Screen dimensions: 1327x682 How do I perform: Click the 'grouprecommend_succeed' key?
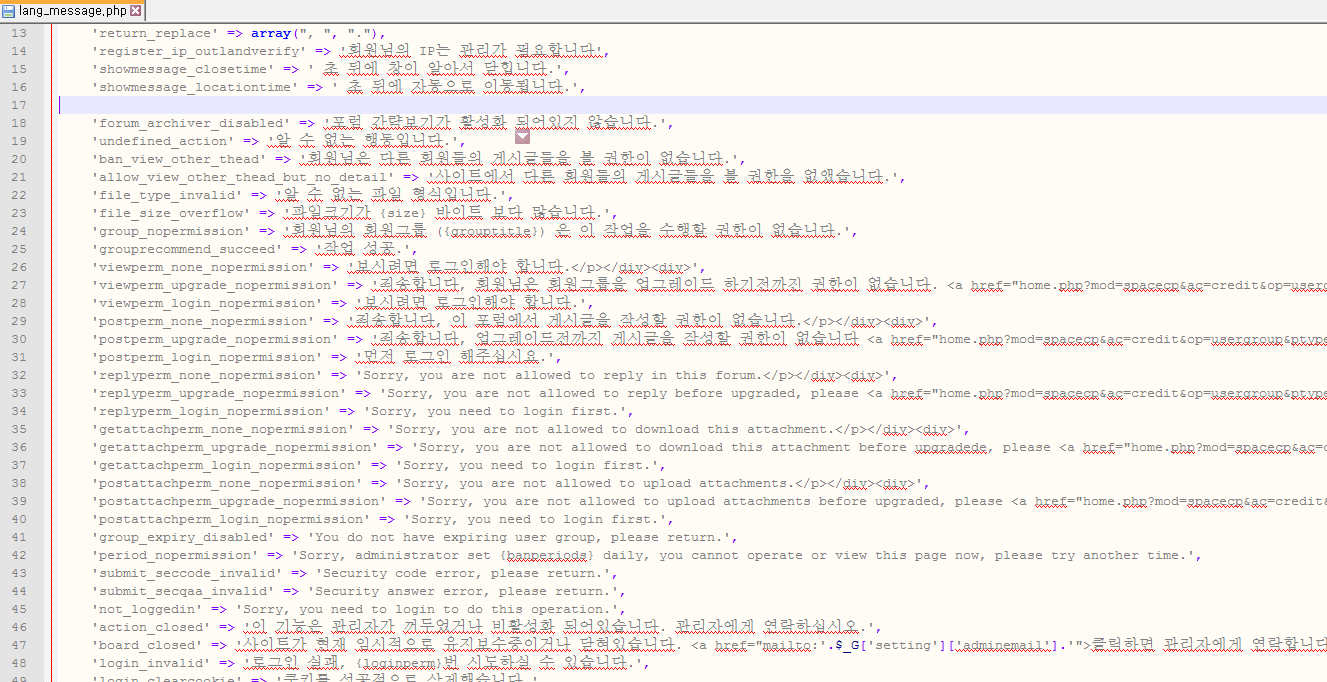[x=187, y=249]
